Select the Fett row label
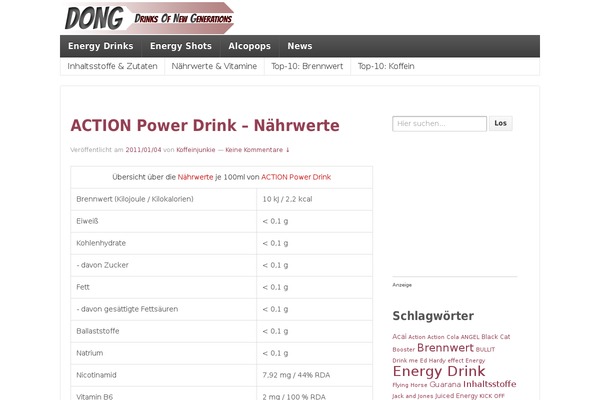Viewport: 600px width, 400px height. point(83,287)
